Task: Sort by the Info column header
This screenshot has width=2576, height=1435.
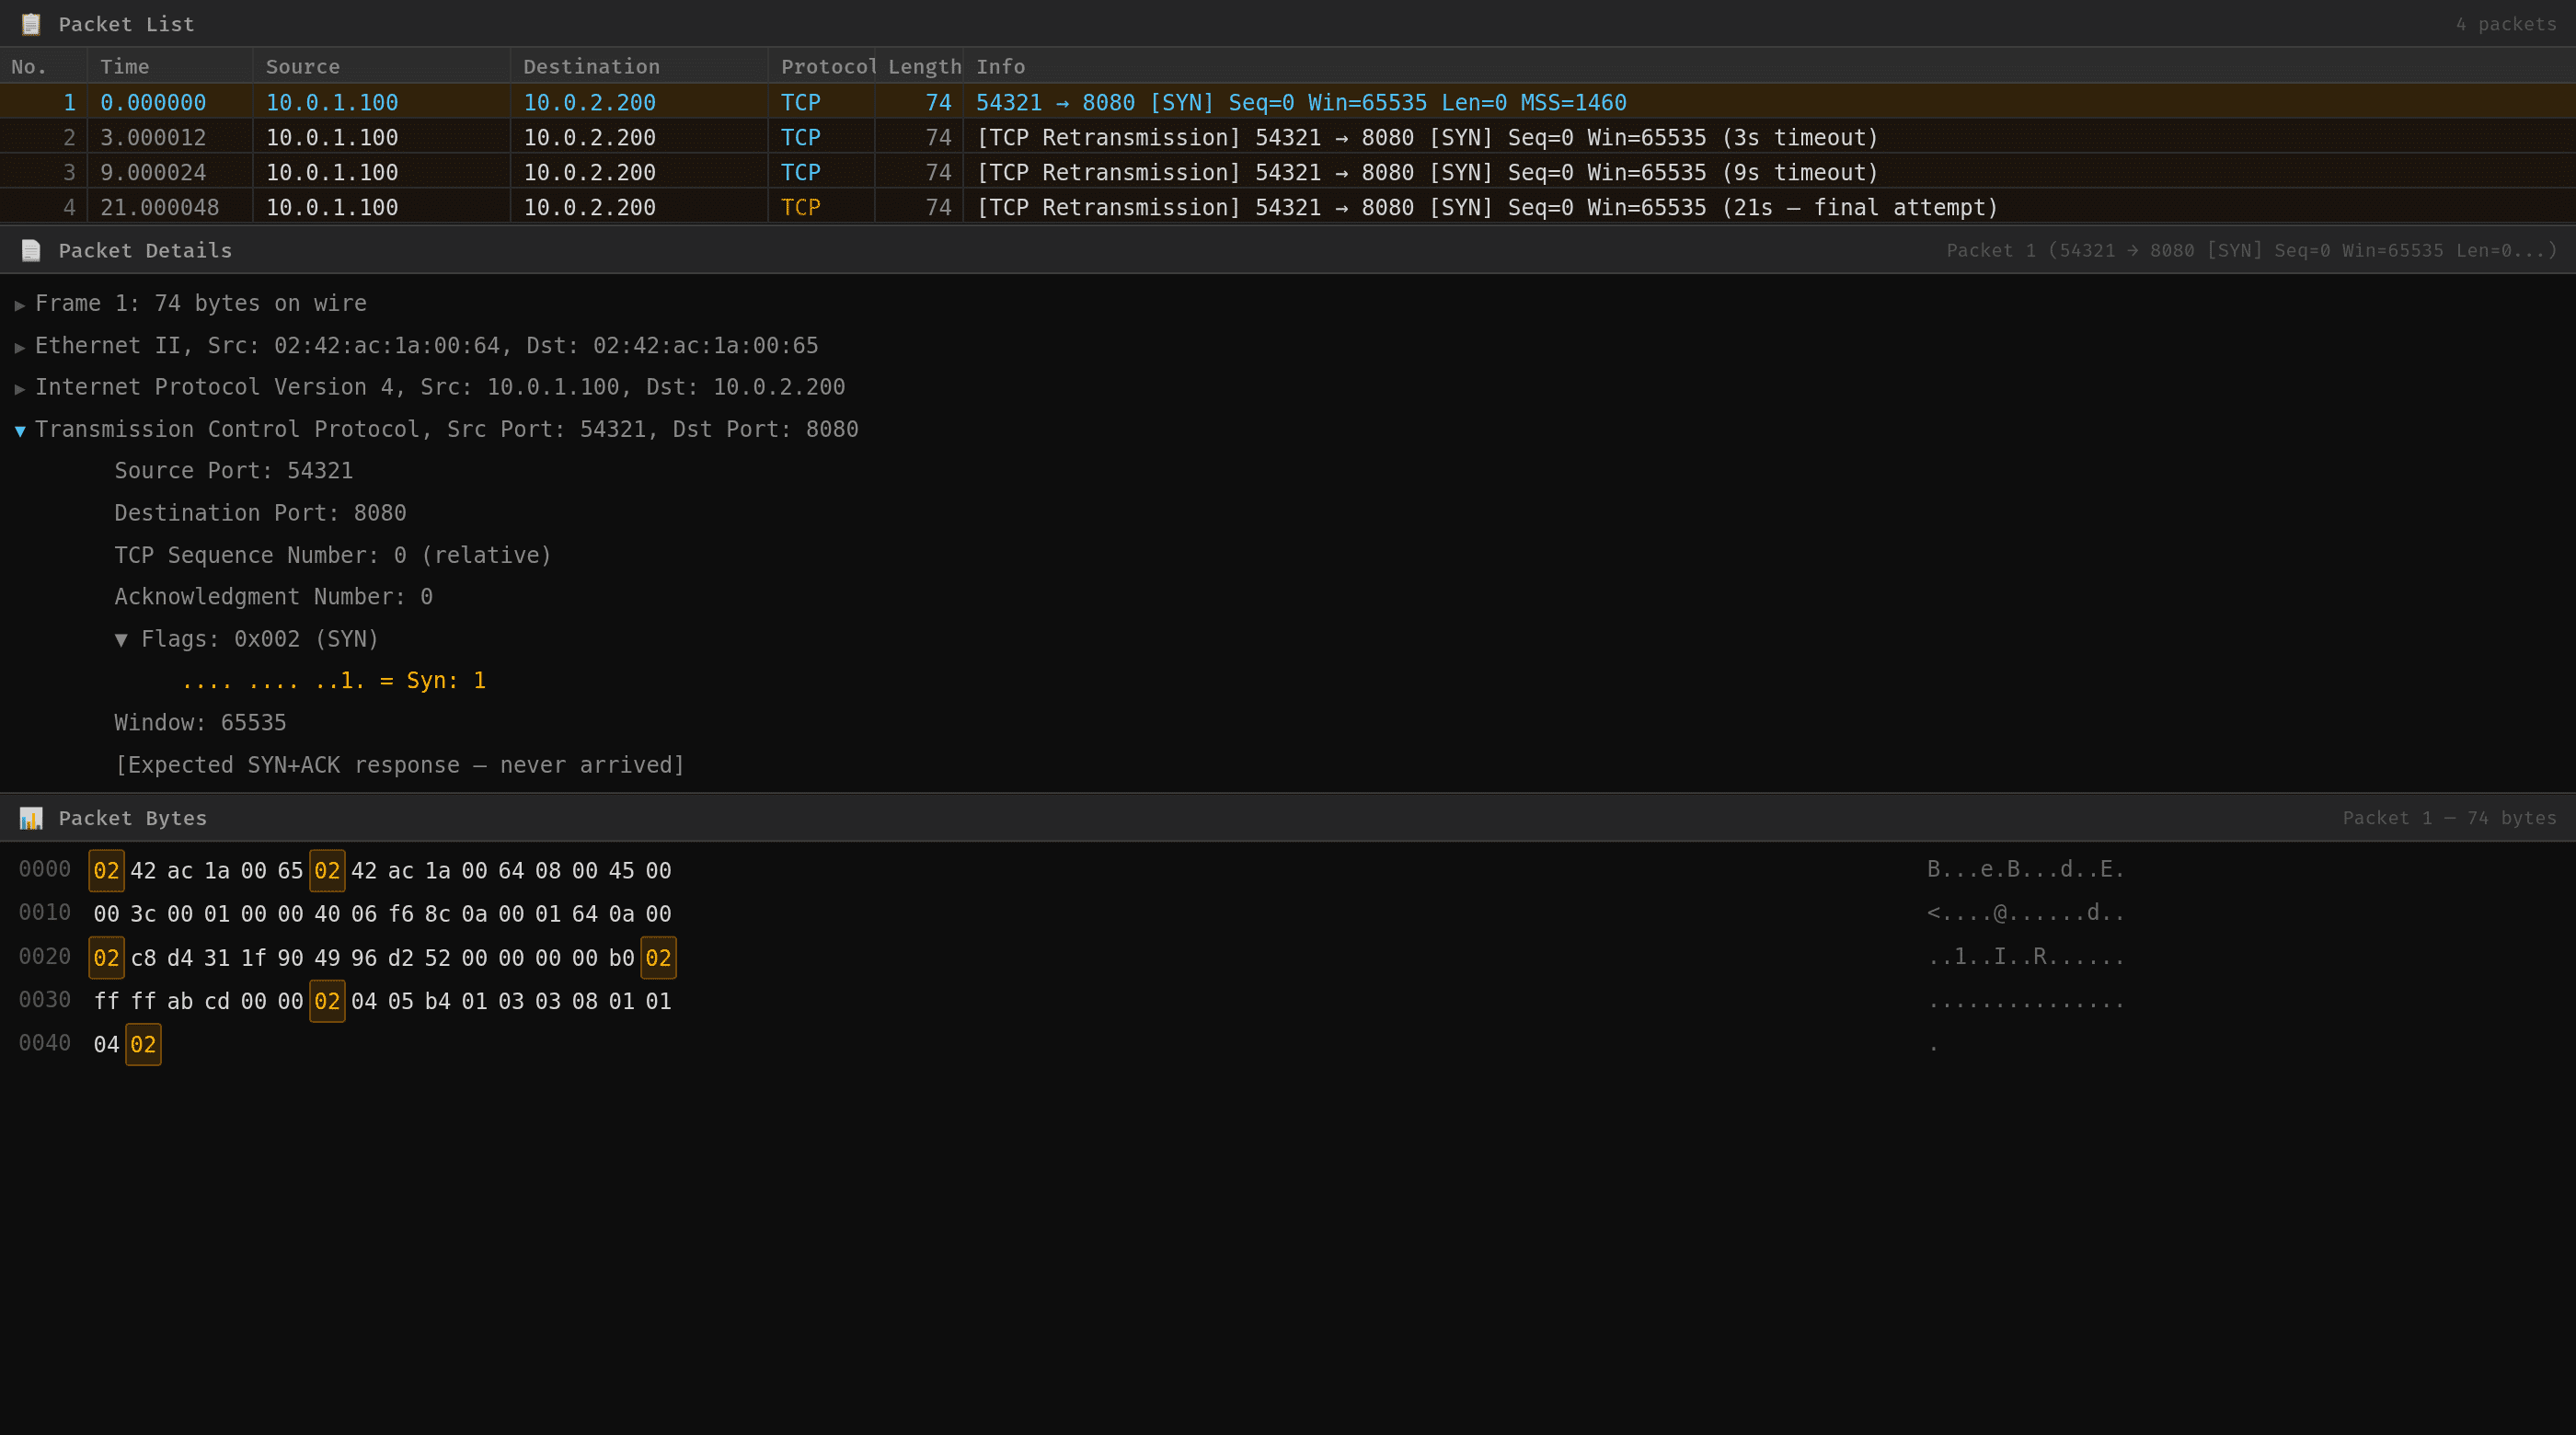Action: coord(1769,66)
